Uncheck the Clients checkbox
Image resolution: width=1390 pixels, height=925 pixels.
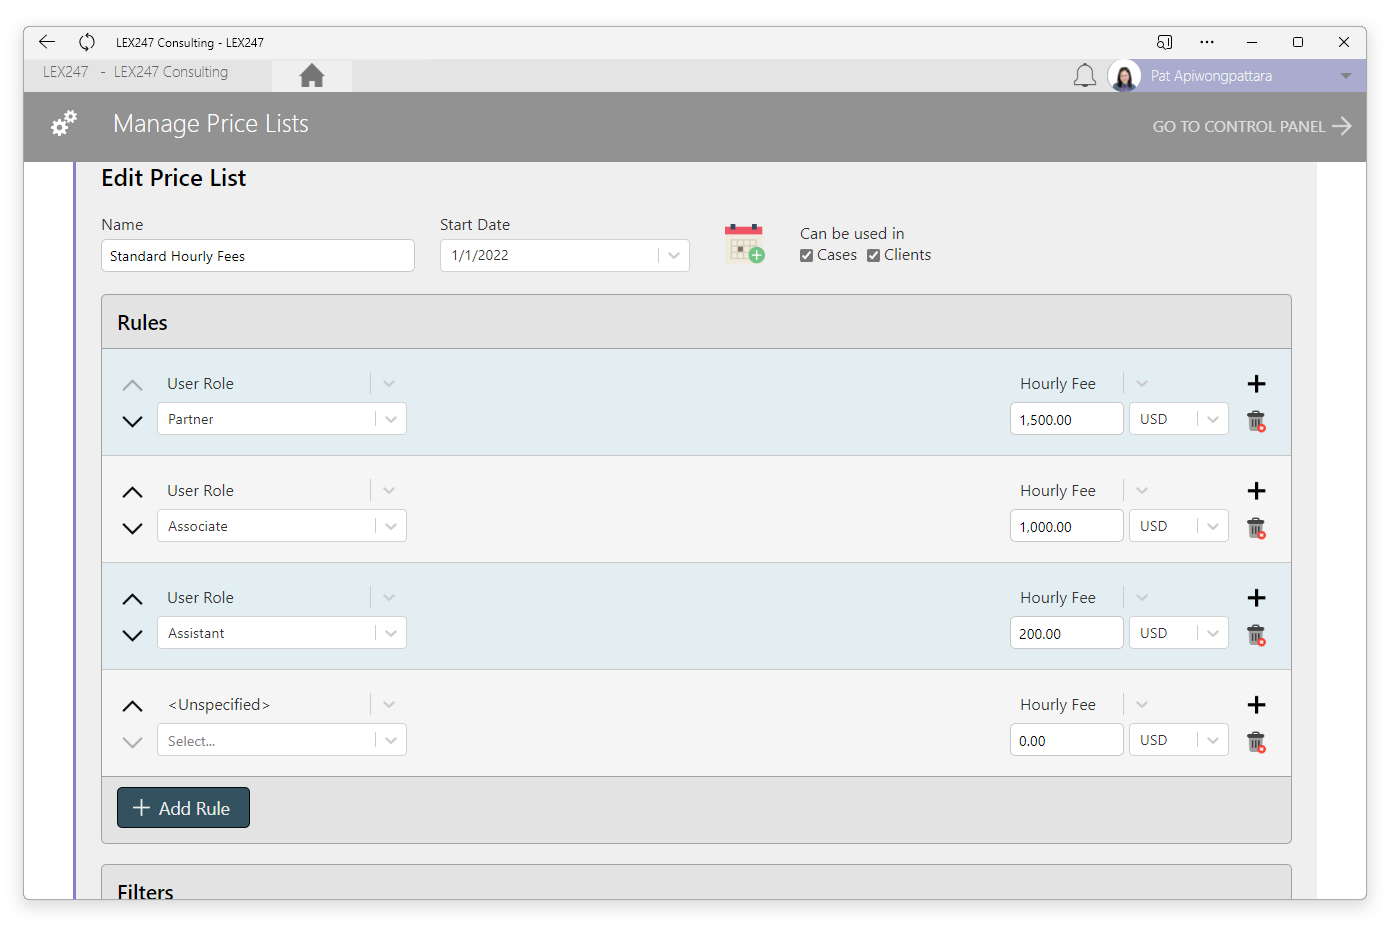[873, 255]
